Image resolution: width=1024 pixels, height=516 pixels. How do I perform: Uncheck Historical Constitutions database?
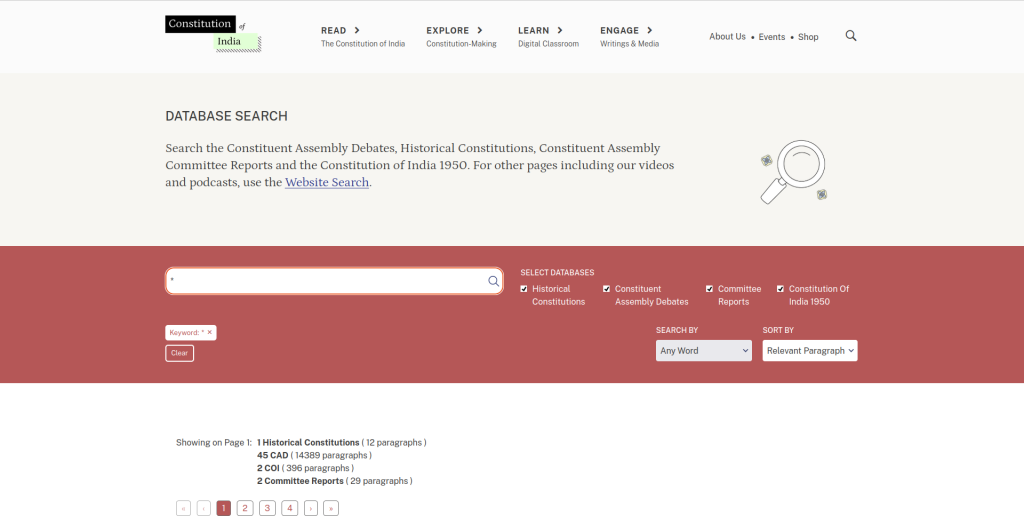524,289
